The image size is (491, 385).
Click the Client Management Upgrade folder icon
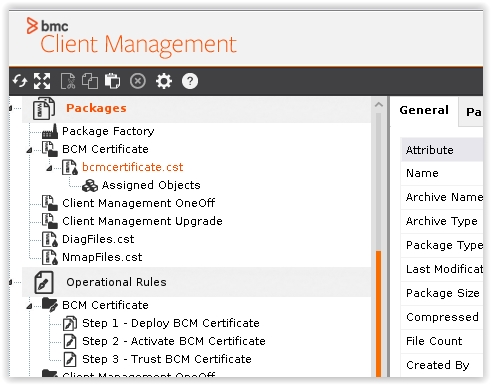(x=50, y=221)
